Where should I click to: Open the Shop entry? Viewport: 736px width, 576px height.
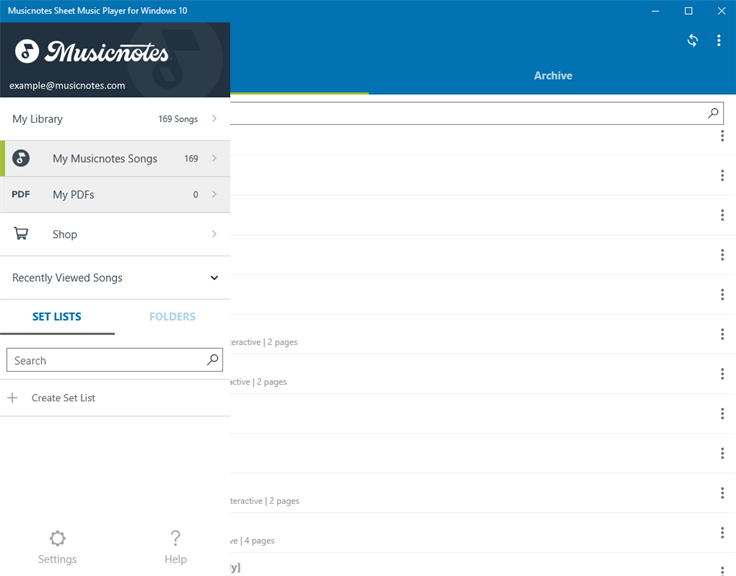coord(115,234)
